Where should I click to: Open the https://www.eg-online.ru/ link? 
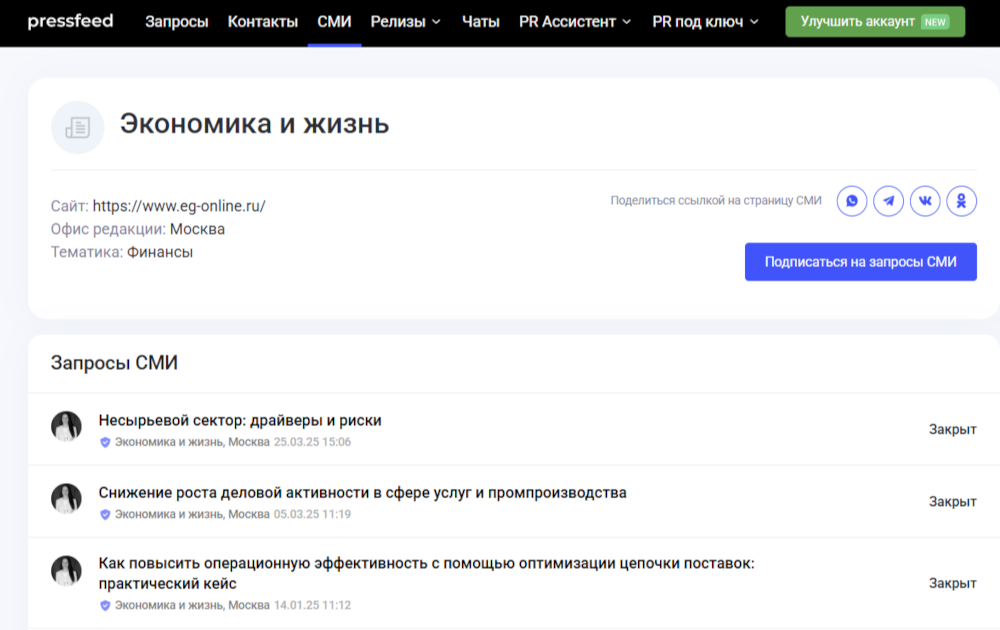[179, 206]
